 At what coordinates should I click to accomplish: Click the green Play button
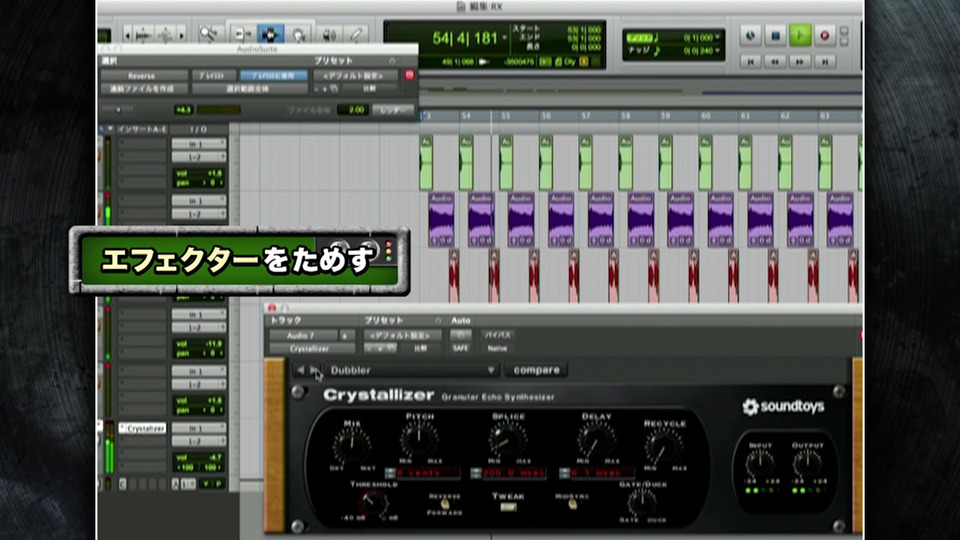tap(800, 36)
